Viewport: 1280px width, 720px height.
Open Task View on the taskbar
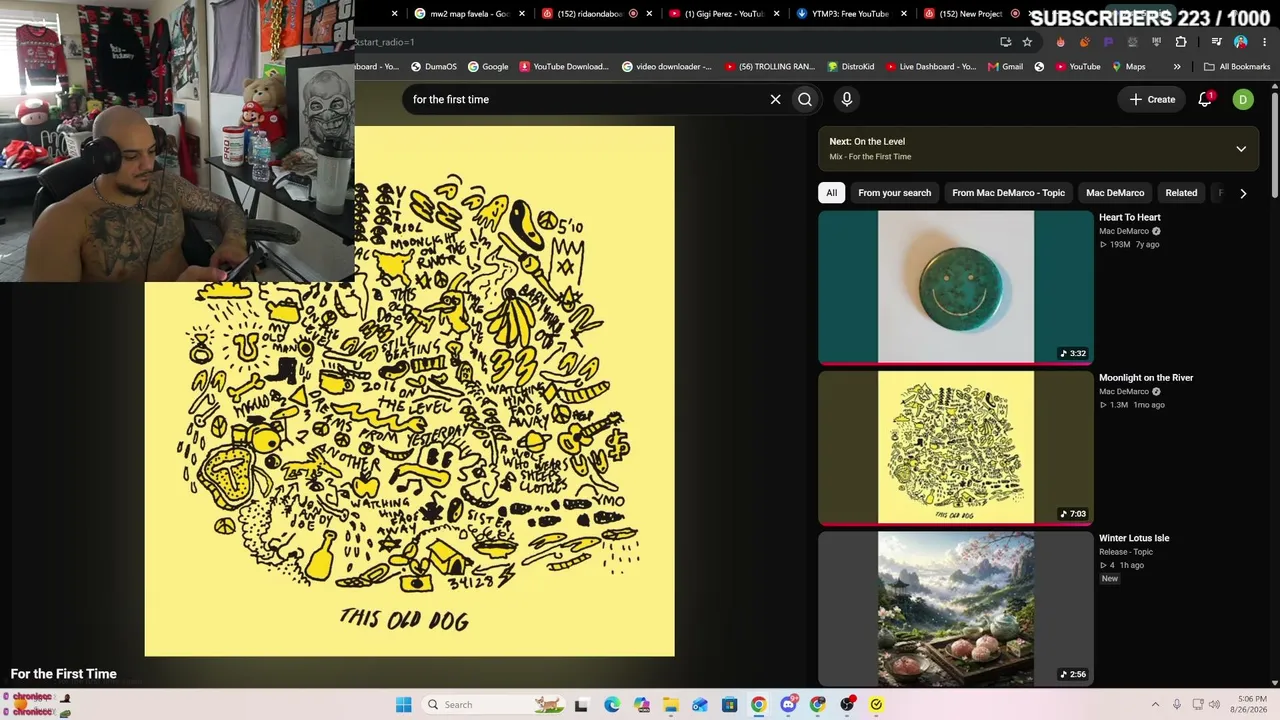[581, 705]
